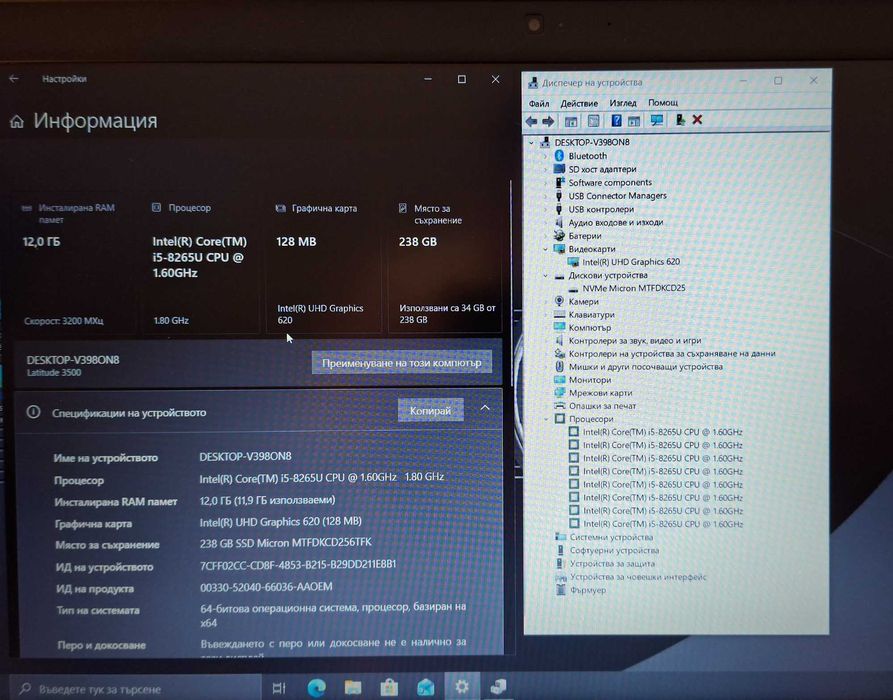893x700 pixels.
Task: Click the home icon beside Информация
Action: [17, 121]
